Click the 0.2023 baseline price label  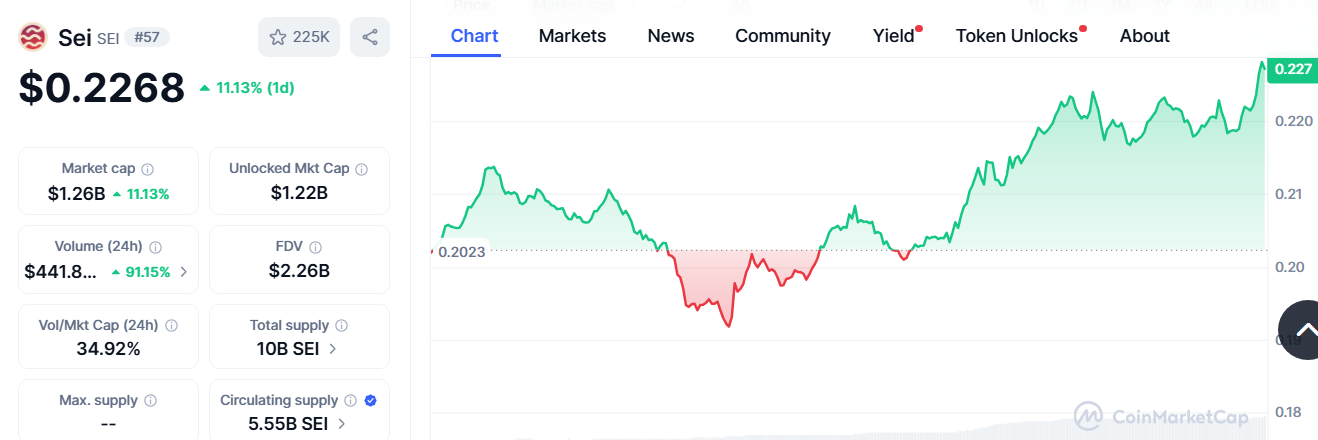[x=462, y=252]
